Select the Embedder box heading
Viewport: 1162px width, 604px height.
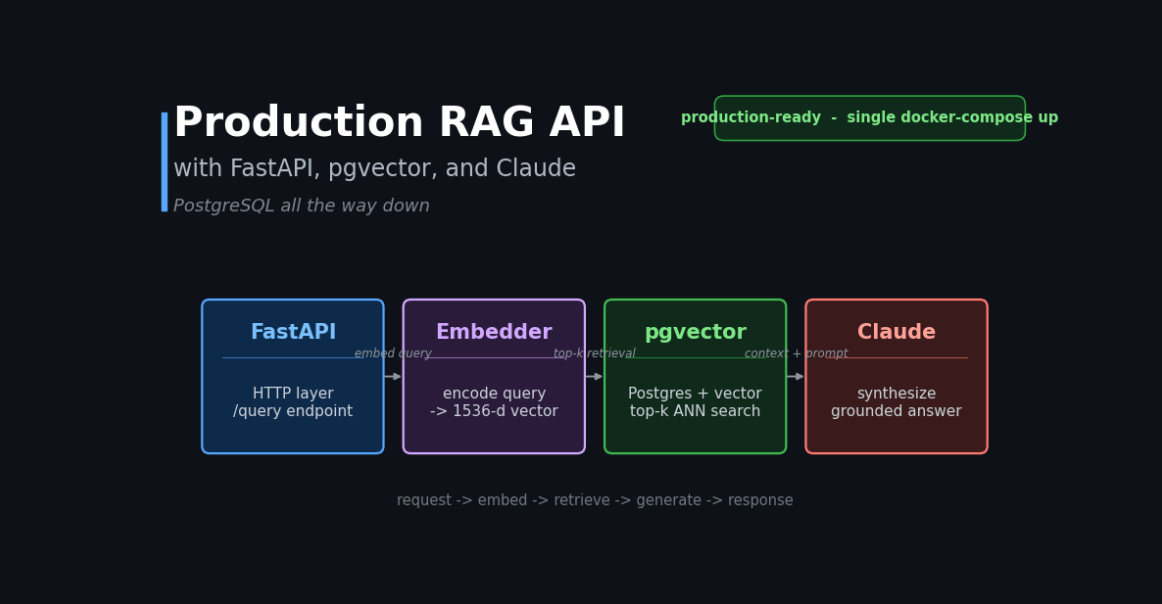pyautogui.click(x=494, y=332)
